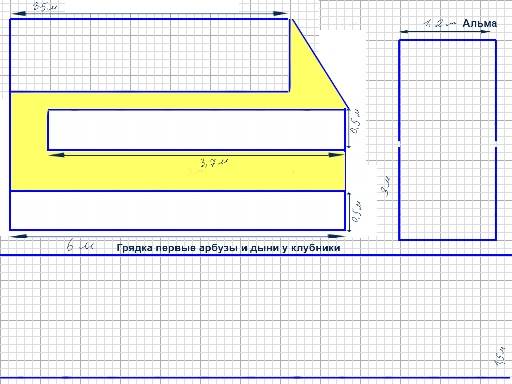Screen dimensions: 512x384
Task: Click the long horizontal blue line under the caption
Action: [256, 255]
